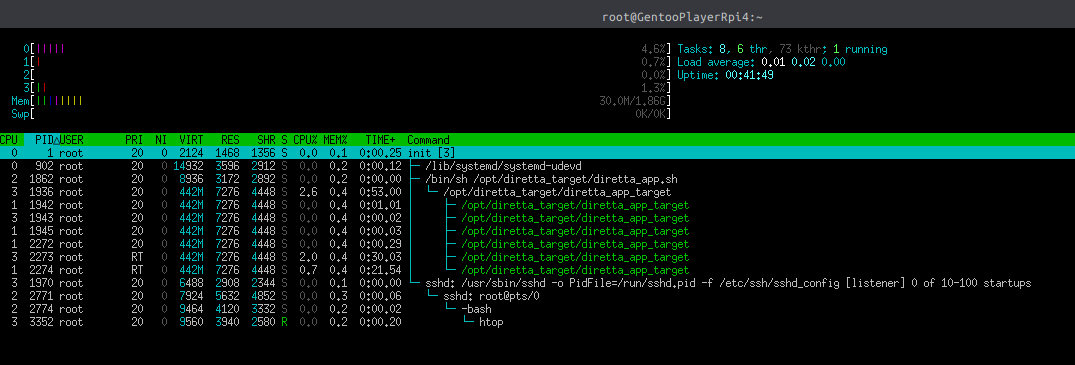Select process with PID 1936
Screen dimensions: 1075x365
(x=538, y=191)
